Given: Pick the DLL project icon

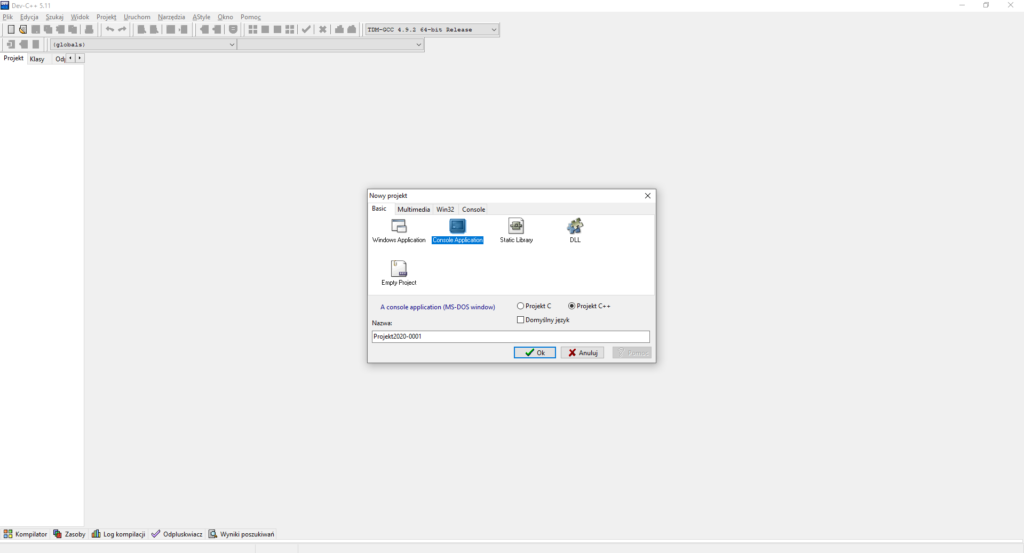Looking at the screenshot, I should point(575,227).
